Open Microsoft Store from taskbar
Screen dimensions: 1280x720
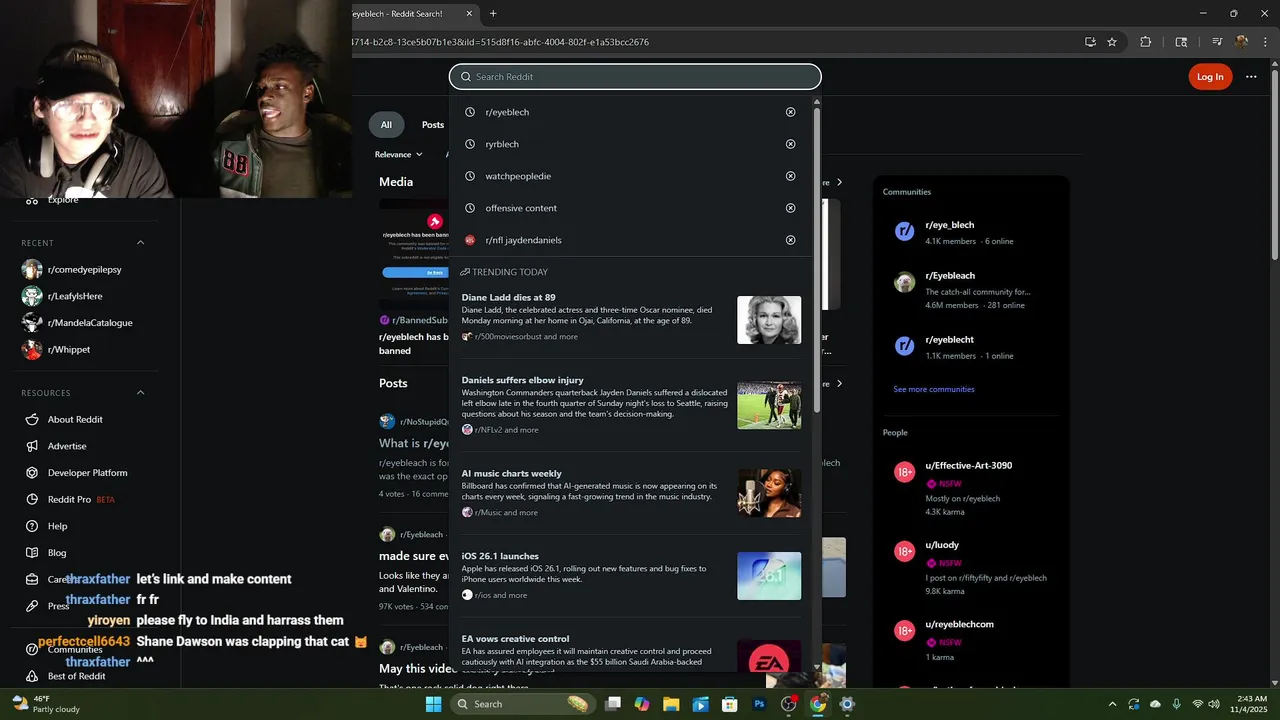(x=730, y=704)
